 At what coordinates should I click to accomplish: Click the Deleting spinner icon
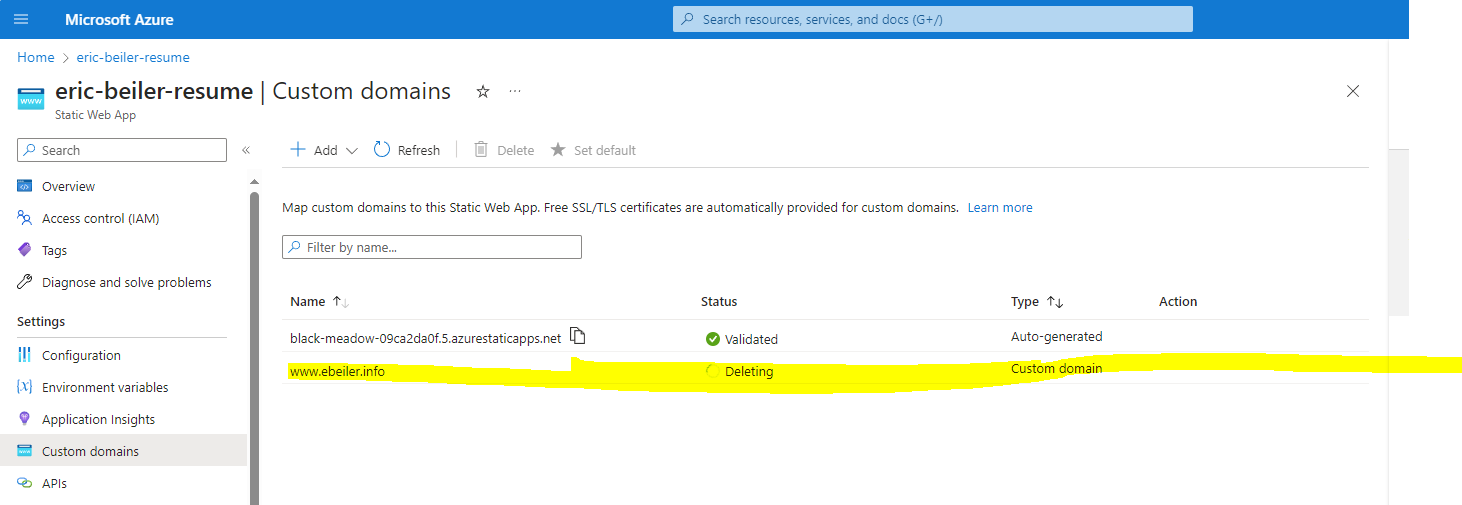coord(712,371)
